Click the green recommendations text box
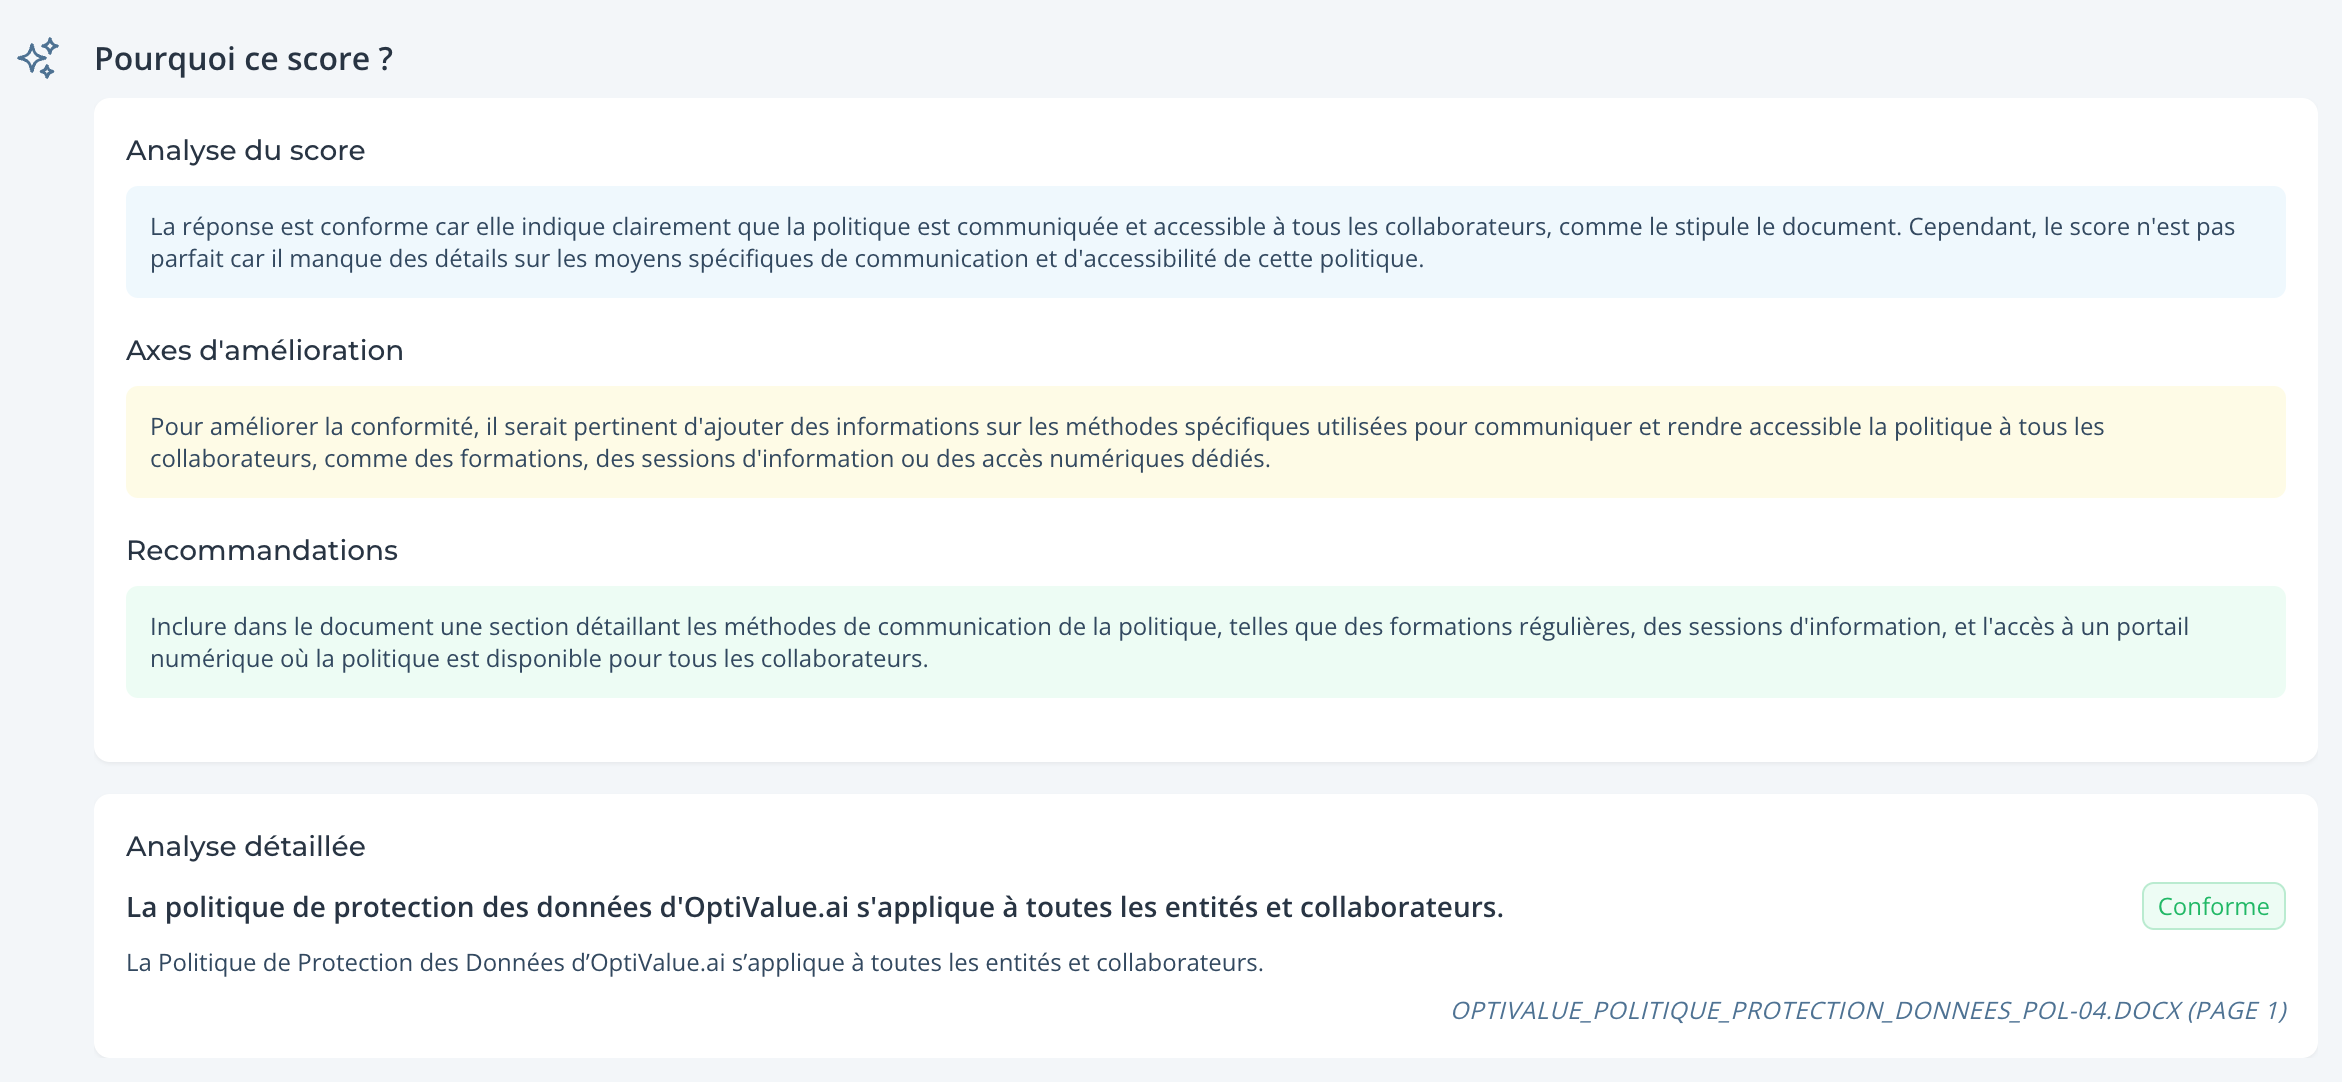Viewport: 2342px width, 1082px height. (x=1205, y=642)
